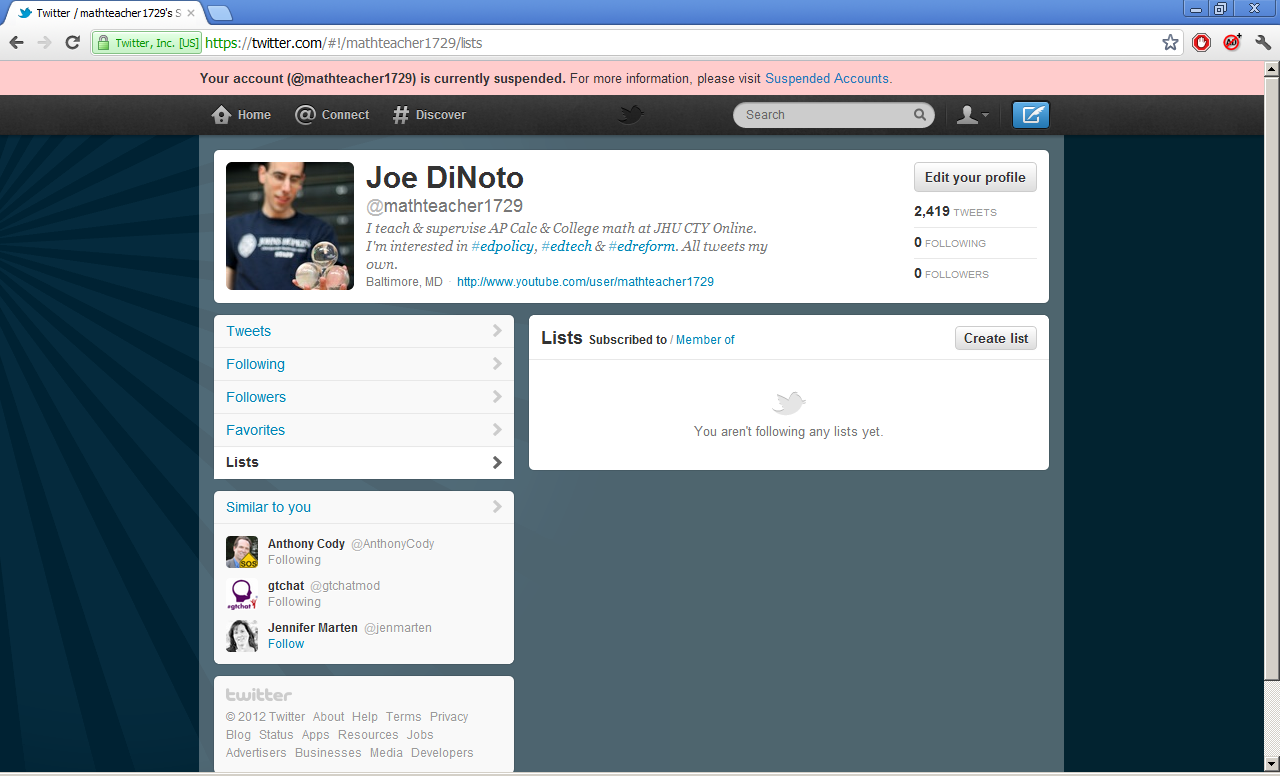Image resolution: width=1280 pixels, height=776 pixels.
Task: Open the Resources footer link
Action: (x=368, y=735)
